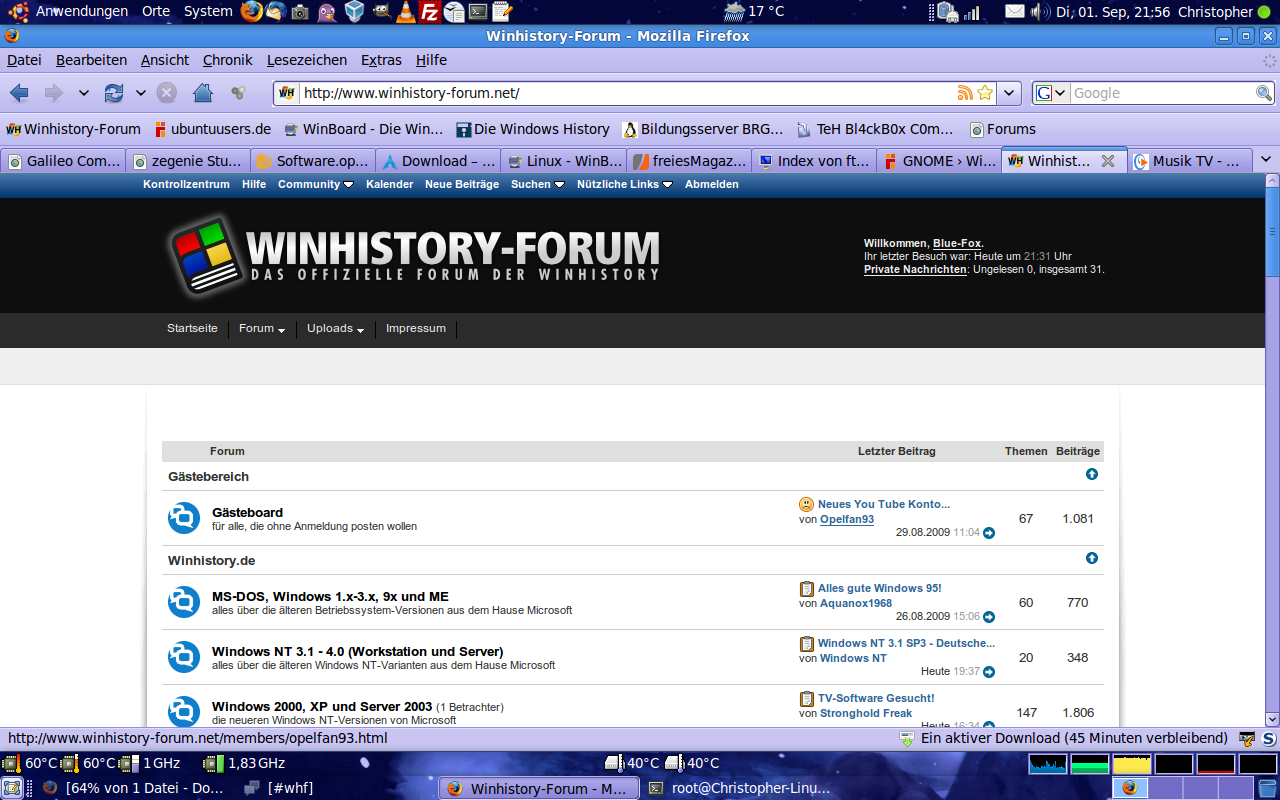Click the Google search input field
Screen dimensions: 1280x800
(1162, 93)
